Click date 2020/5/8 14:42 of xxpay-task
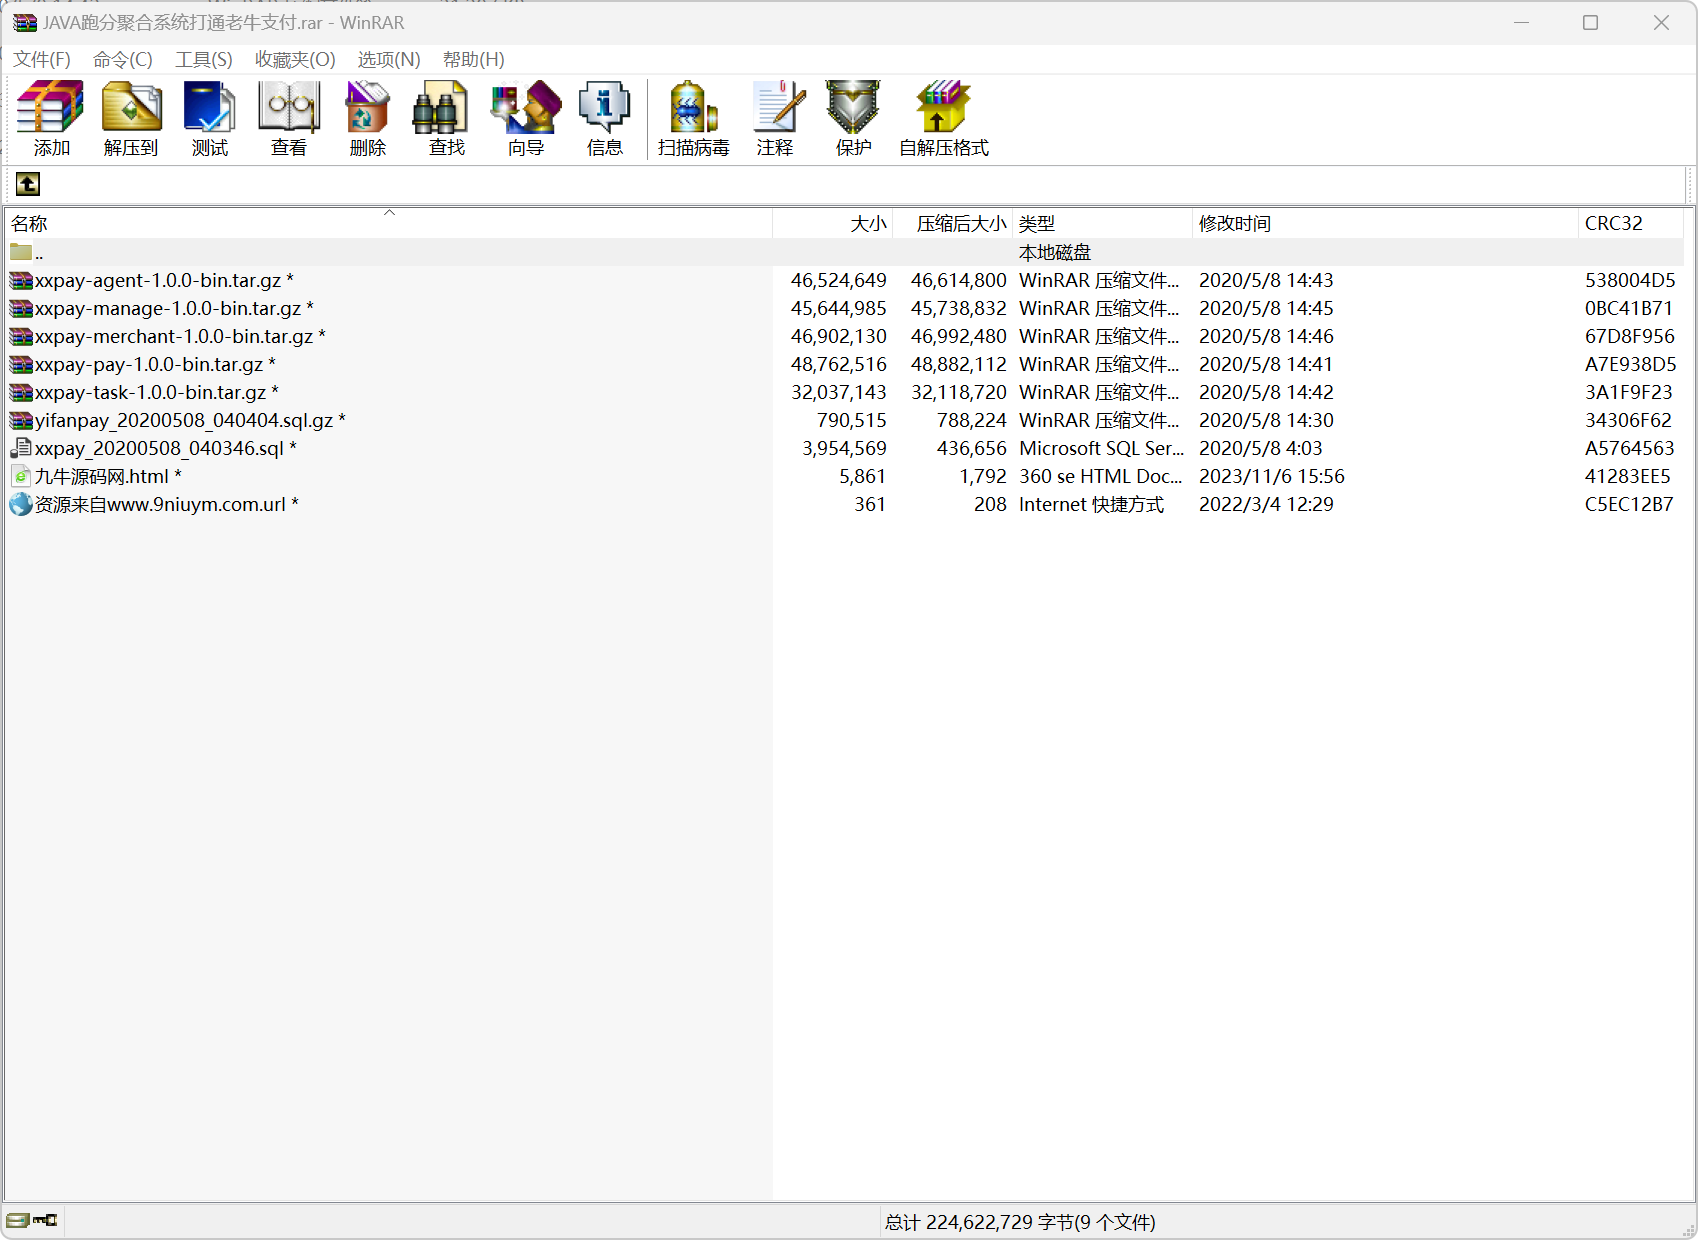 [x=1266, y=392]
